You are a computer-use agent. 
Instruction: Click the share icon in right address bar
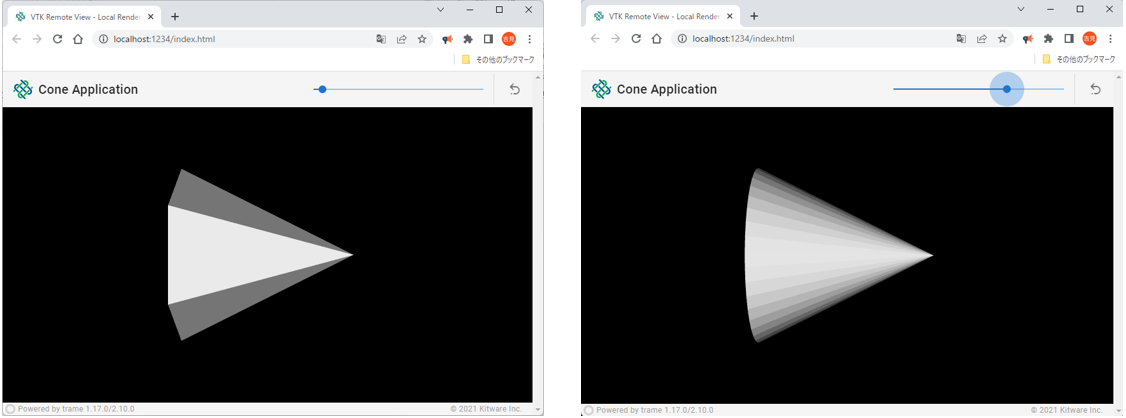click(x=981, y=39)
